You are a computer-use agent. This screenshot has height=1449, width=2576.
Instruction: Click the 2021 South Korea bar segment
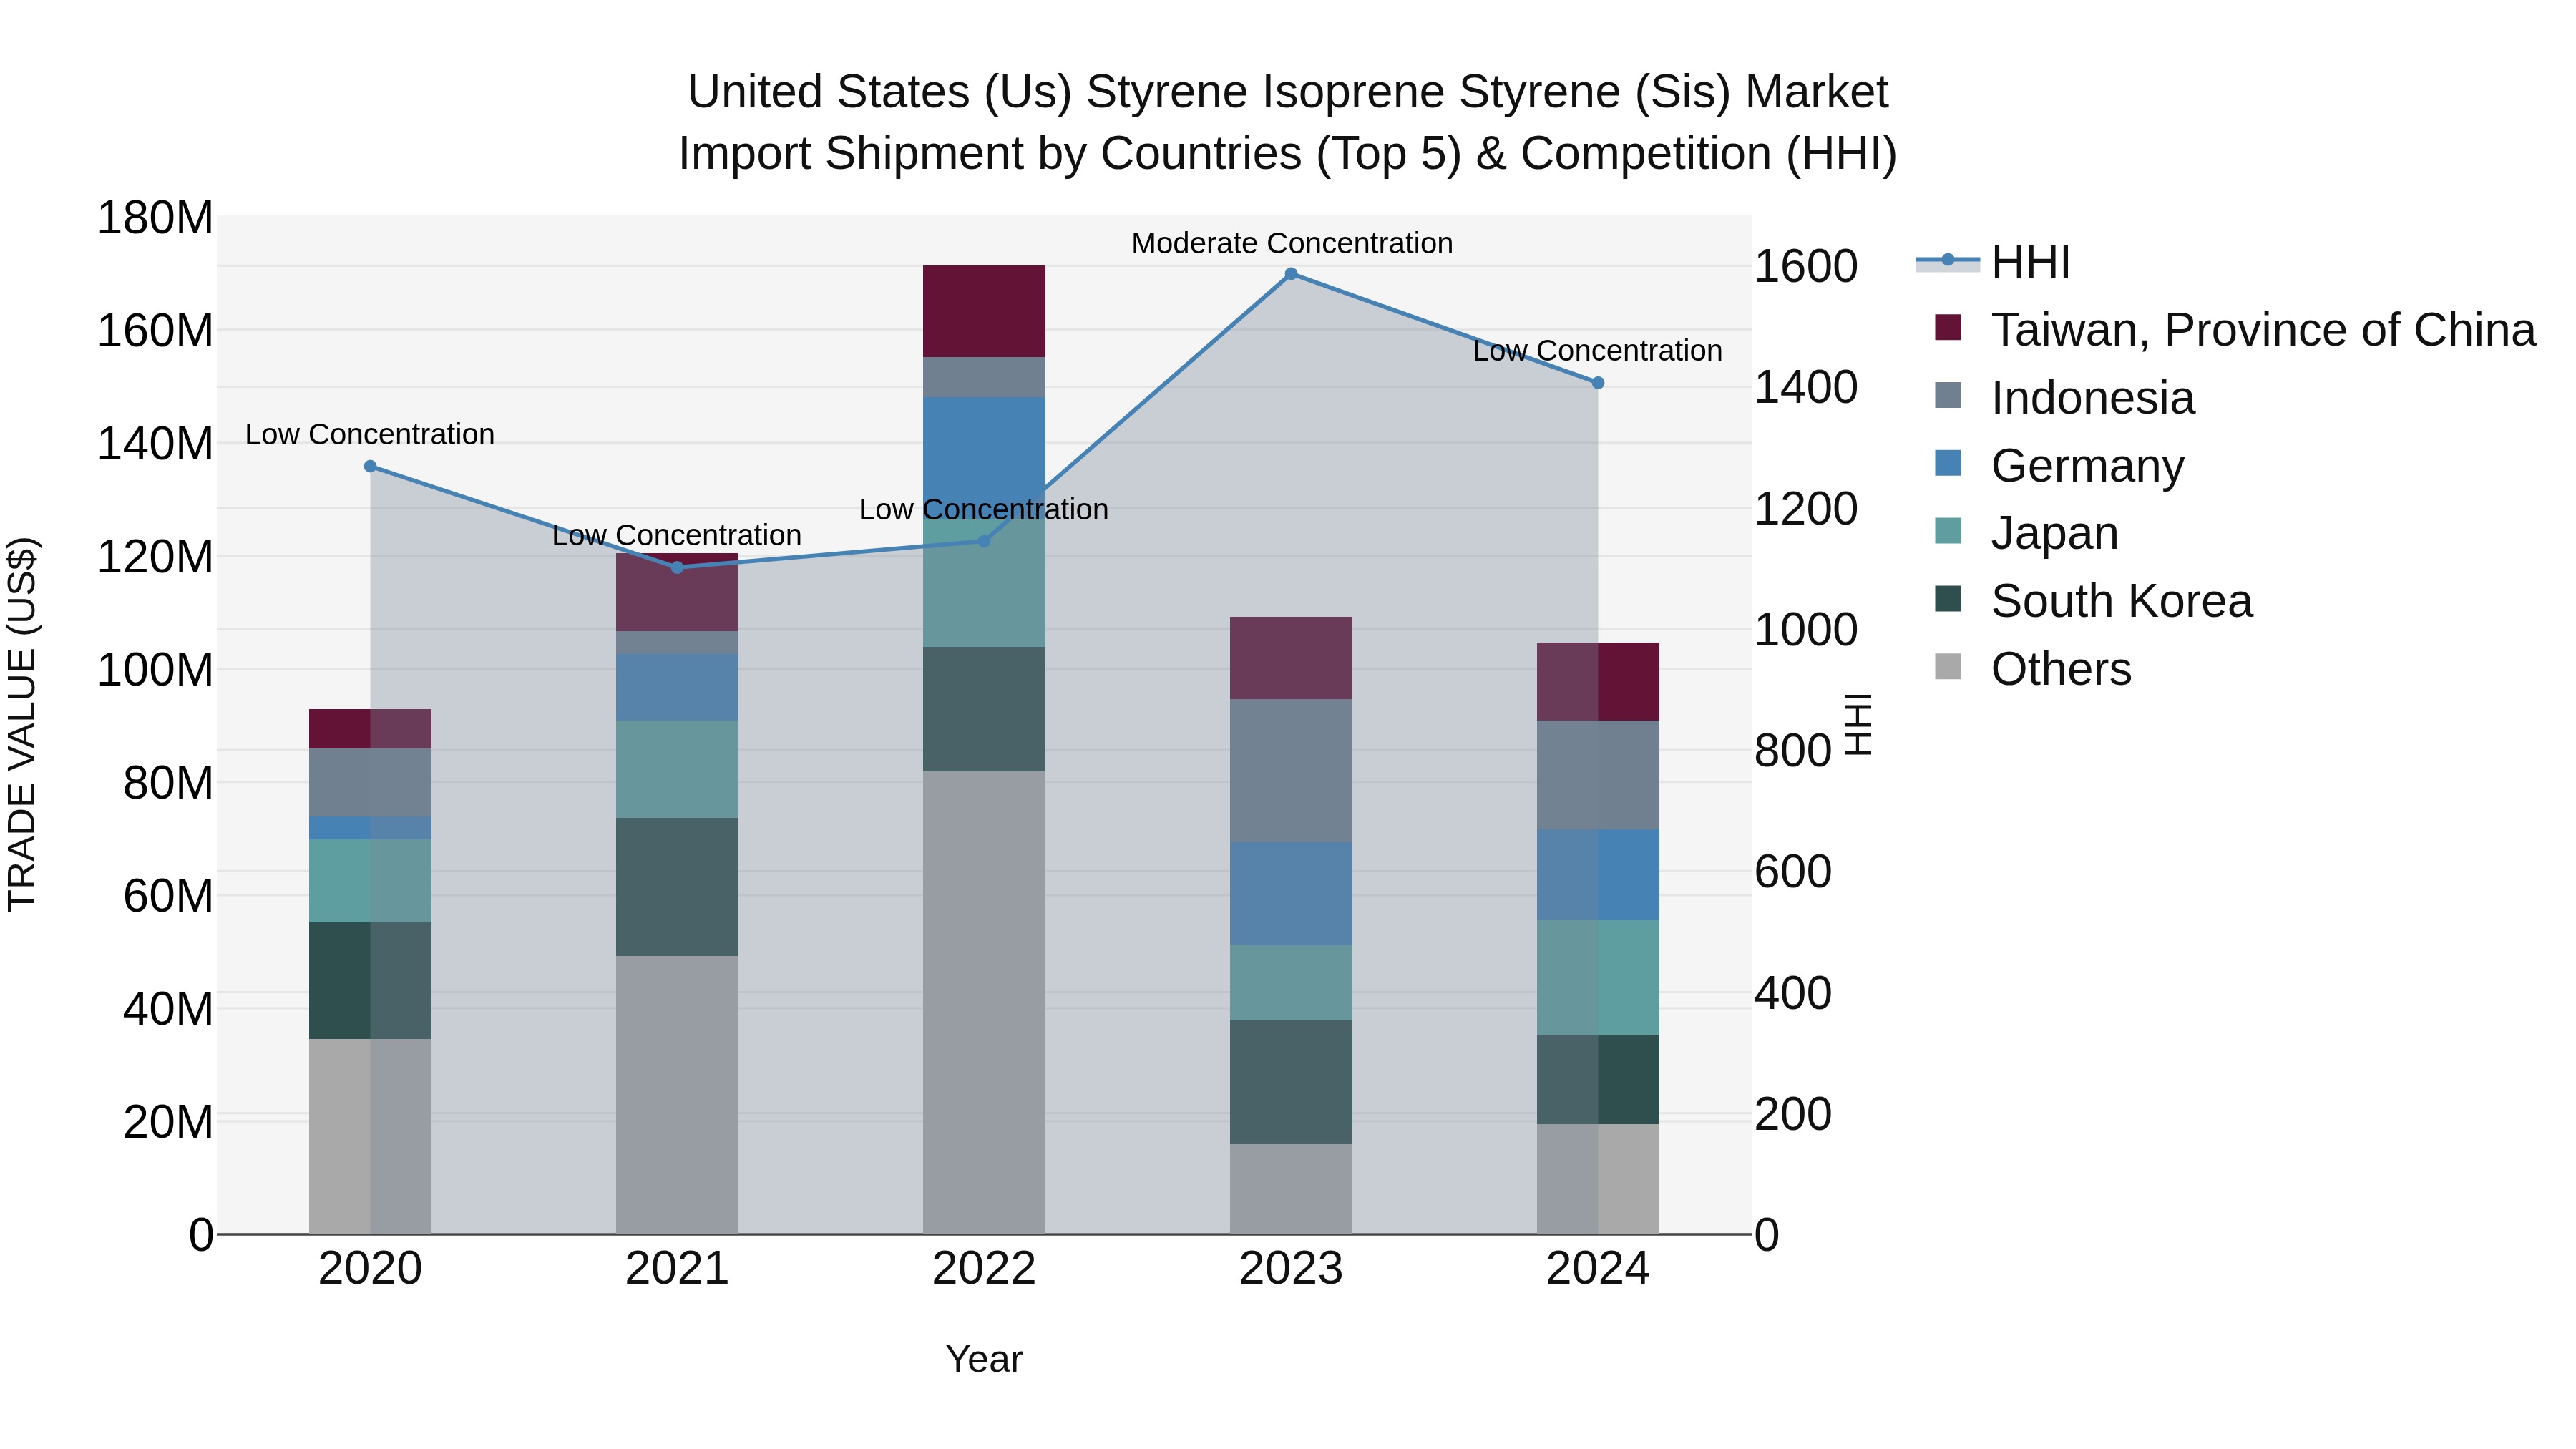click(x=677, y=887)
